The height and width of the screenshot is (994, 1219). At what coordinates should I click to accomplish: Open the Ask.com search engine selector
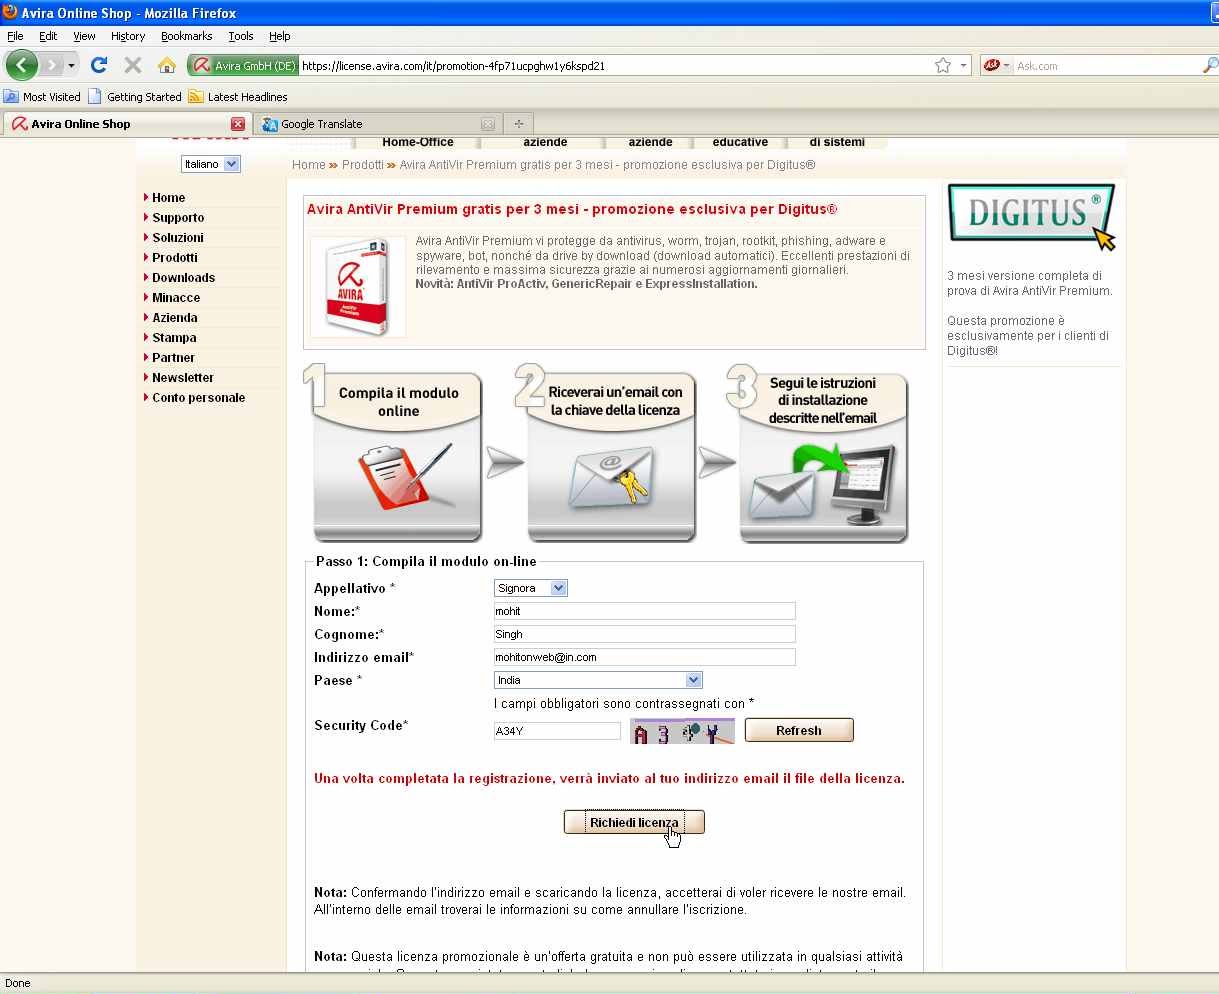click(996, 66)
